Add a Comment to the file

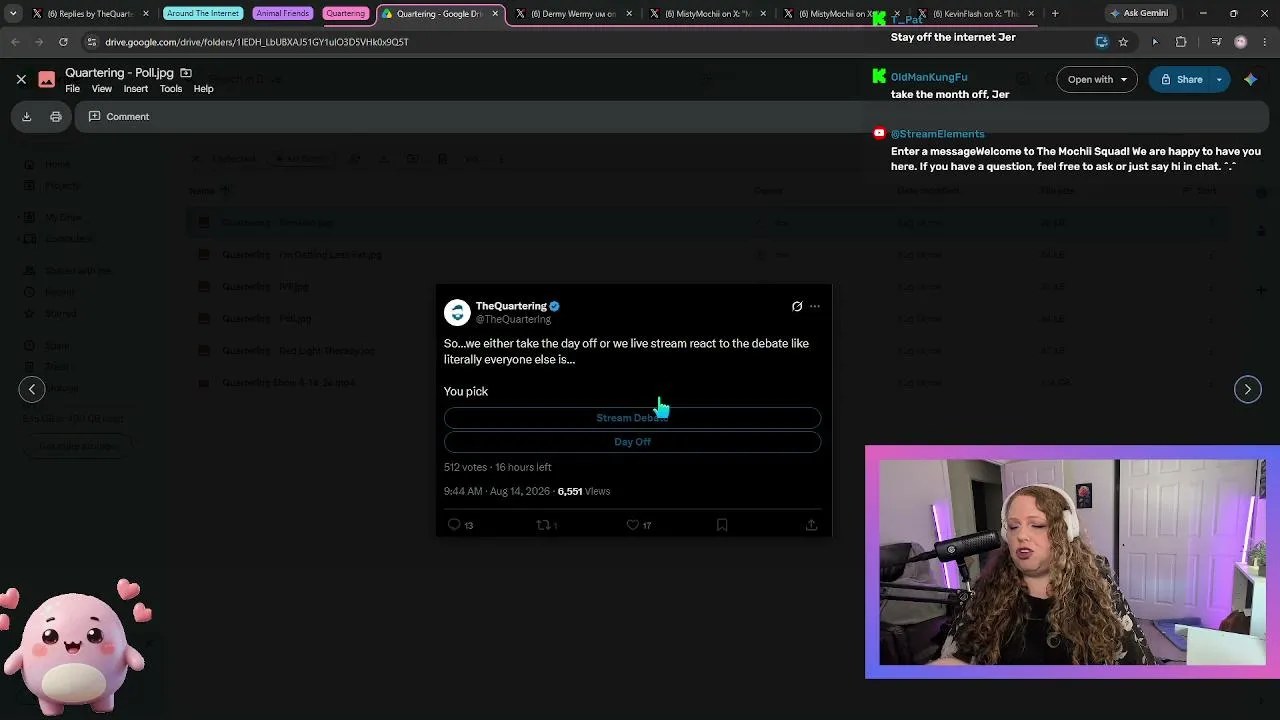click(x=119, y=117)
